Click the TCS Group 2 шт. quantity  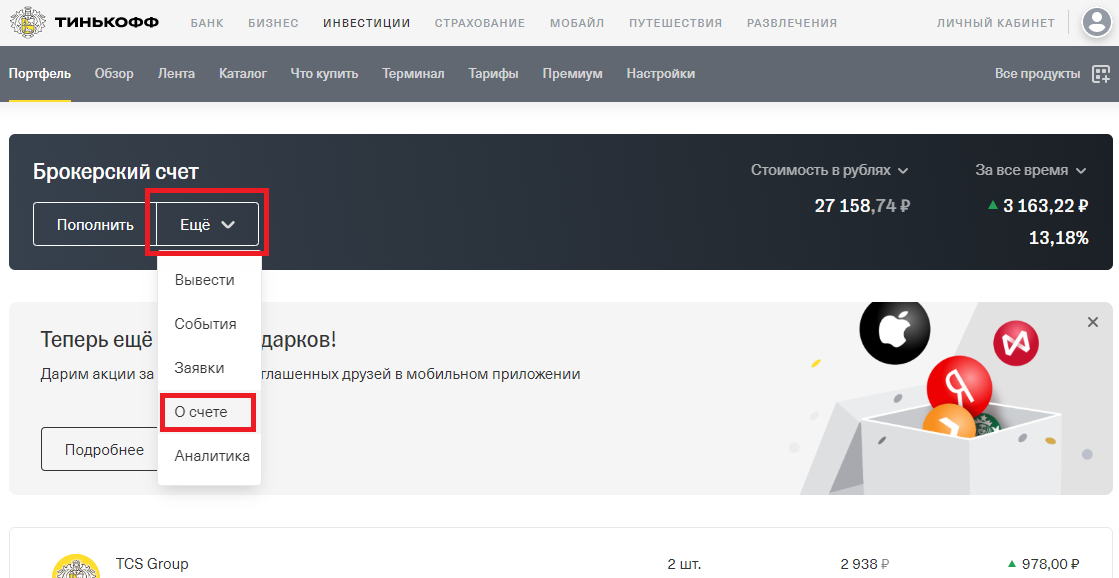point(684,564)
